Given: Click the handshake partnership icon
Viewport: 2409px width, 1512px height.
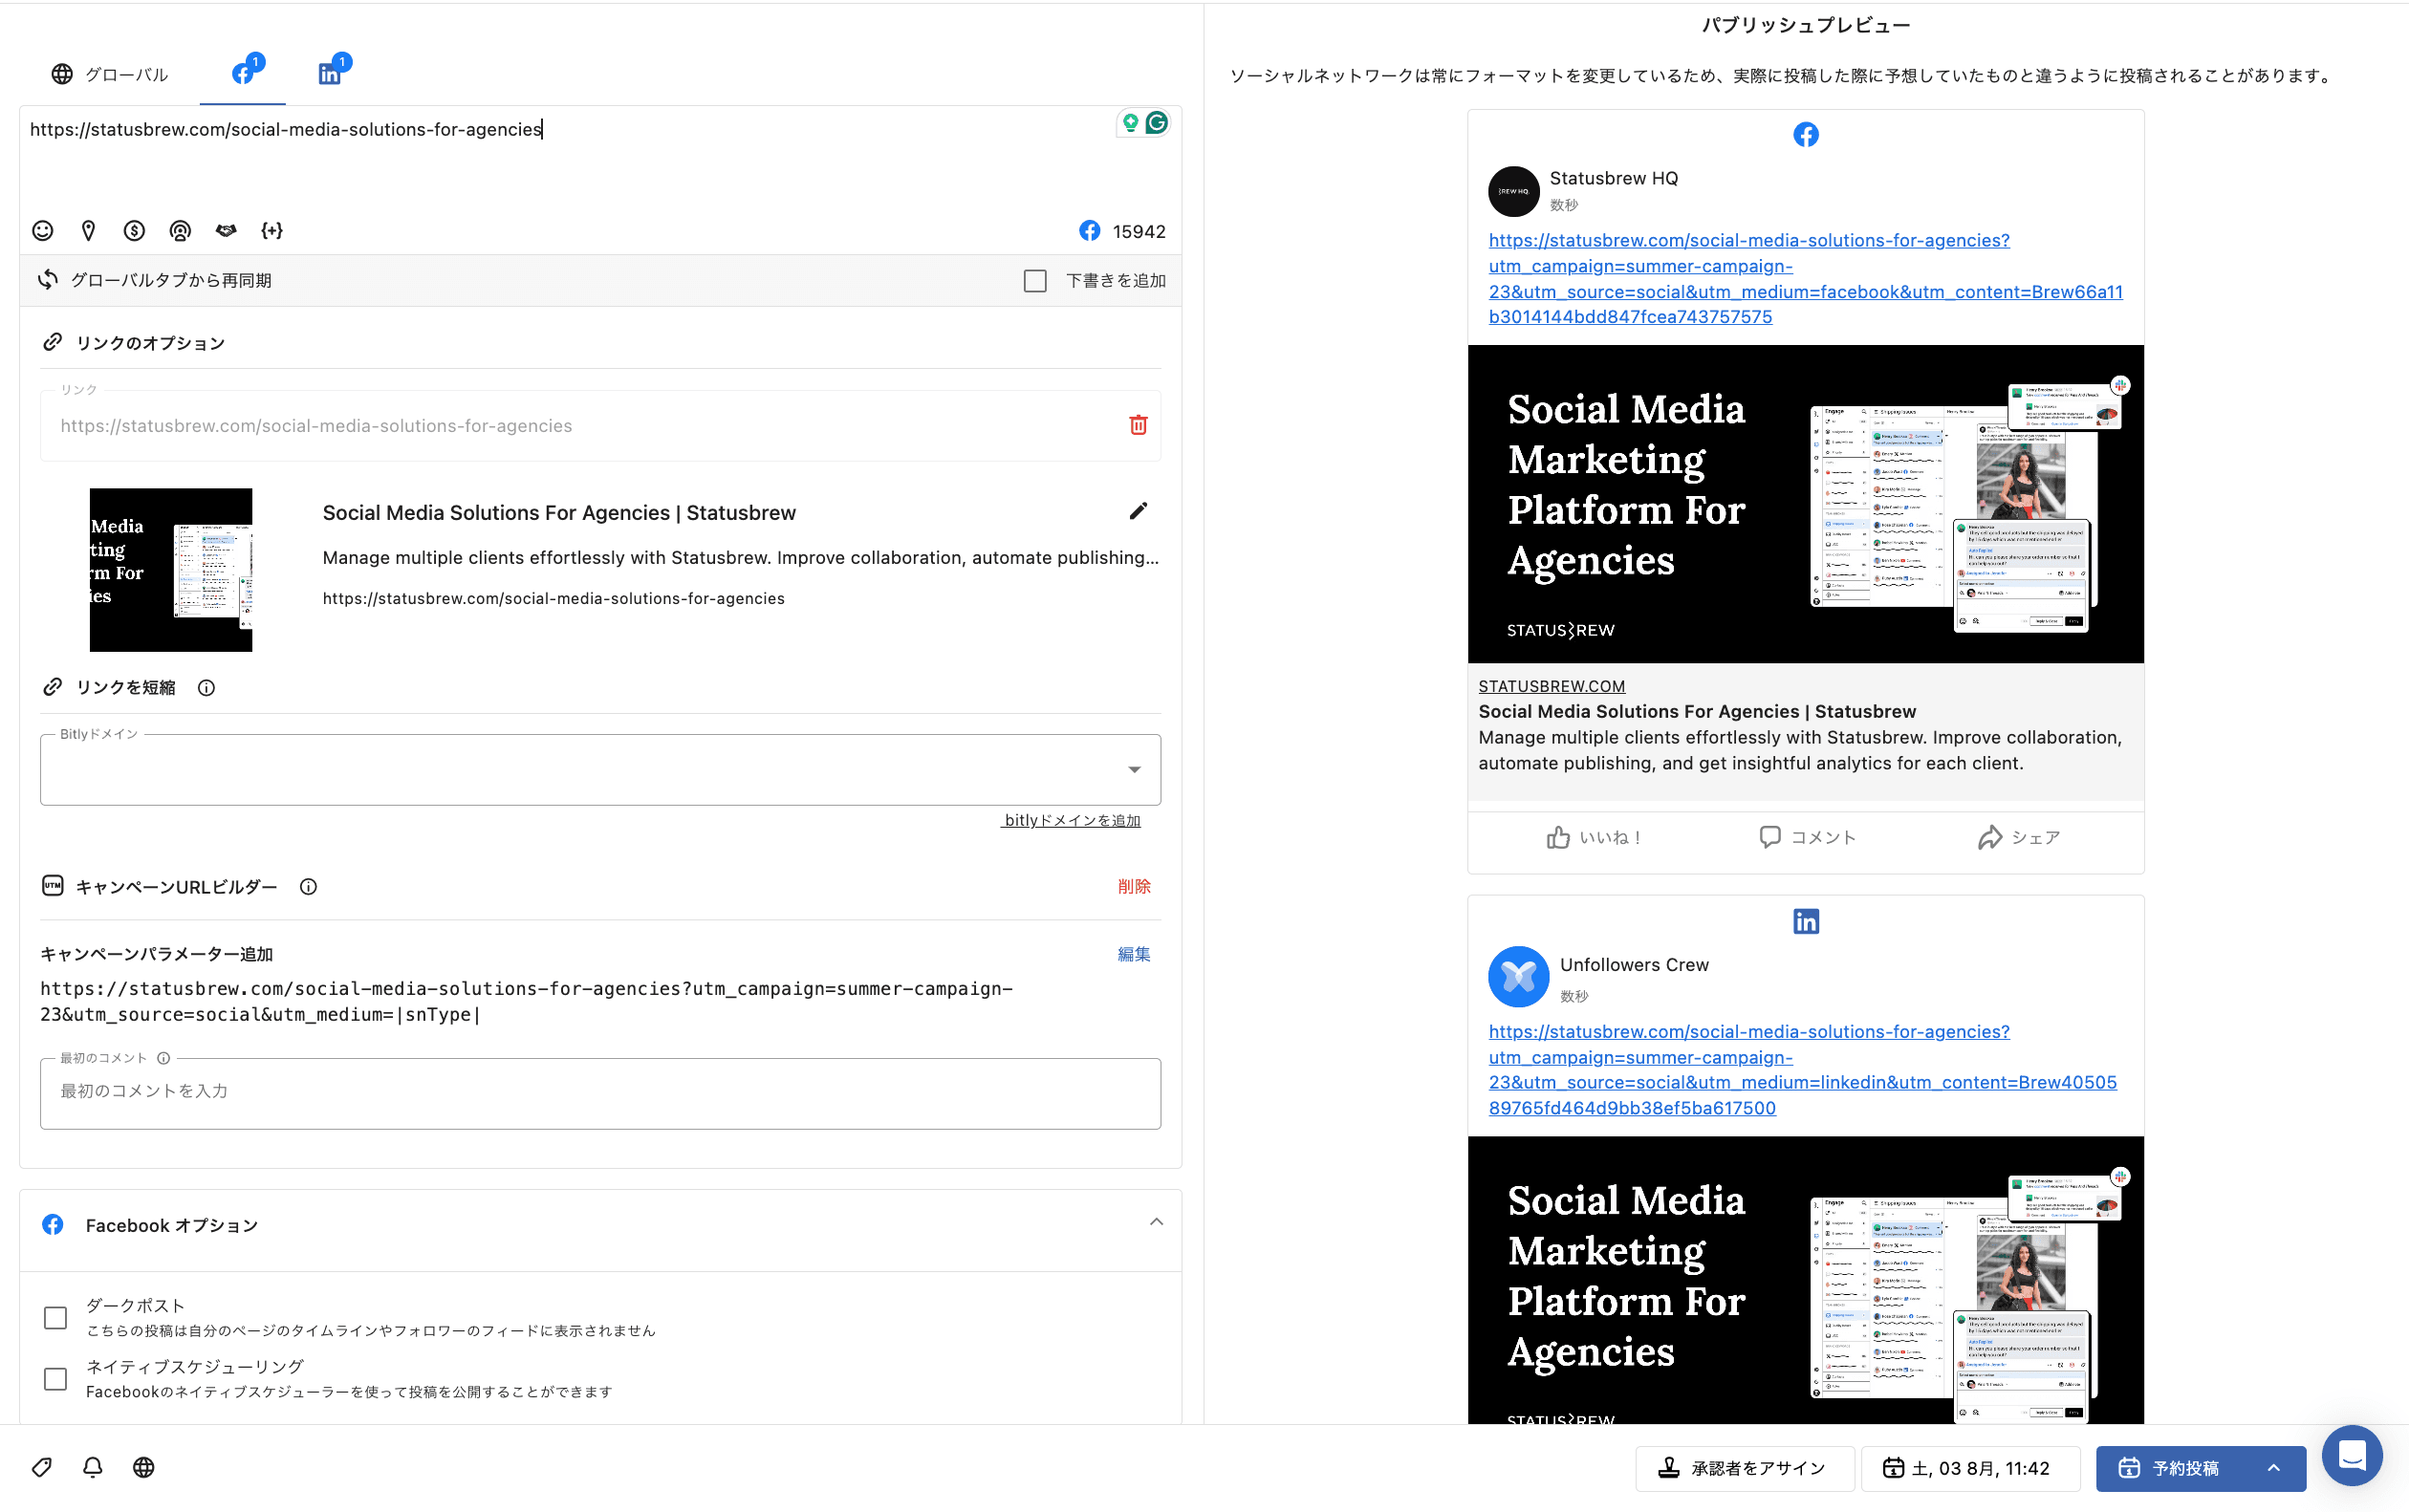Looking at the screenshot, I should 226,231.
